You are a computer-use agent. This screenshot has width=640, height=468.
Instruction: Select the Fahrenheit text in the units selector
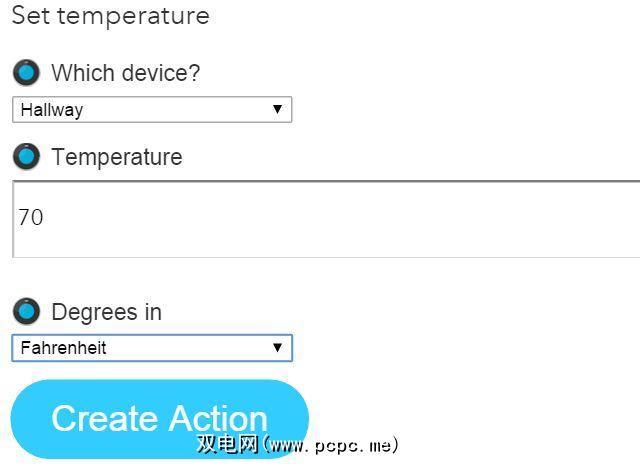pos(63,348)
